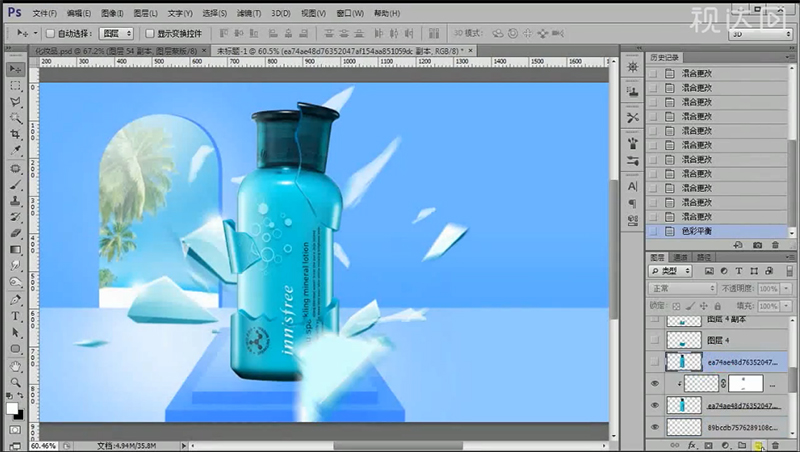Add layer style fx button
Screen dimensions: 800x452
point(692,445)
